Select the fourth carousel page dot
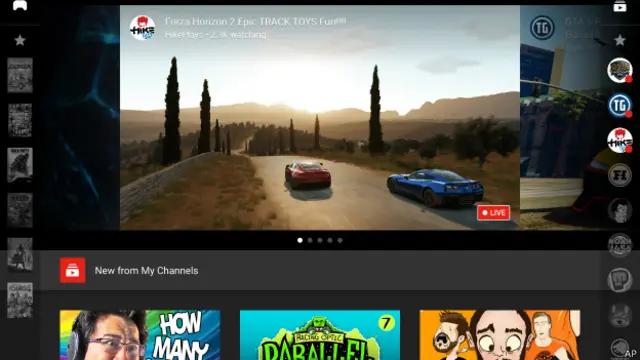This screenshot has width=640, height=360. [330, 240]
